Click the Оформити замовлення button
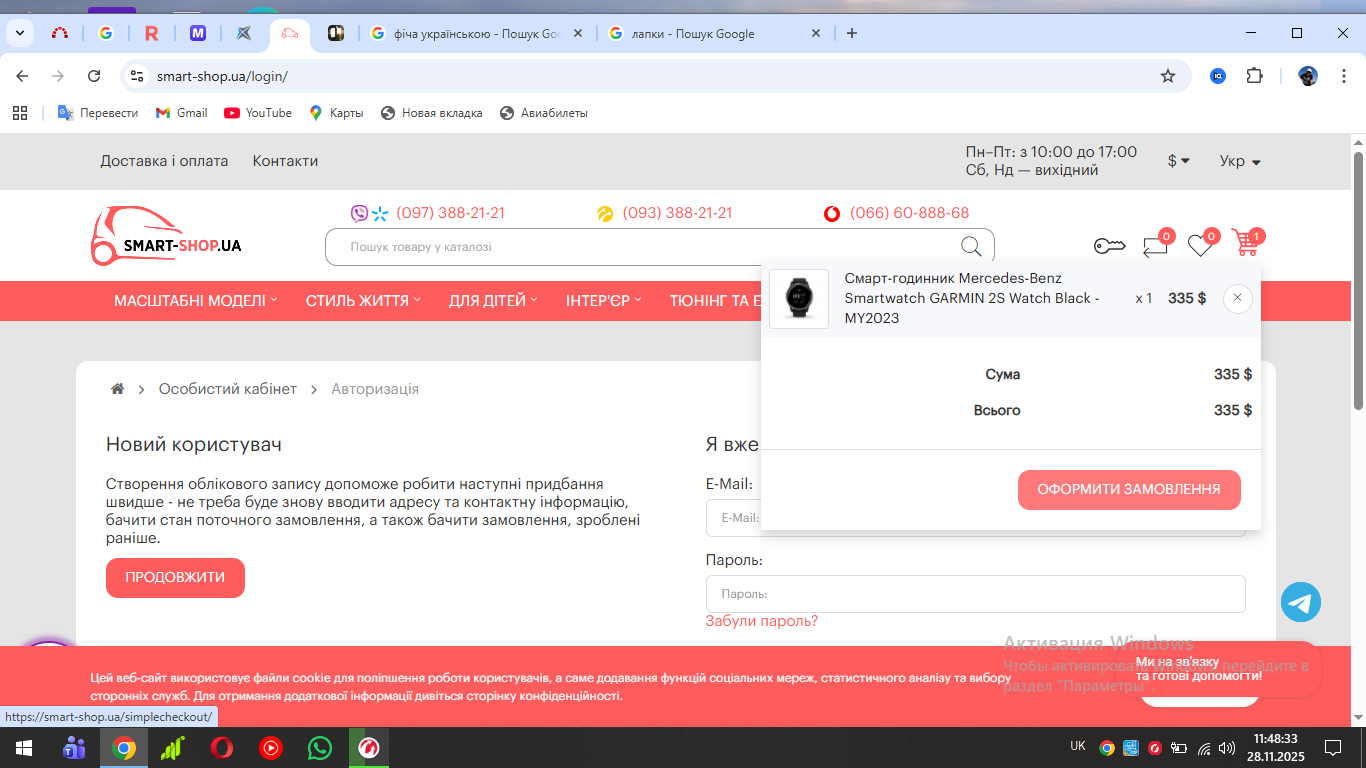Screen dimensions: 1366x768 (x=1128, y=490)
